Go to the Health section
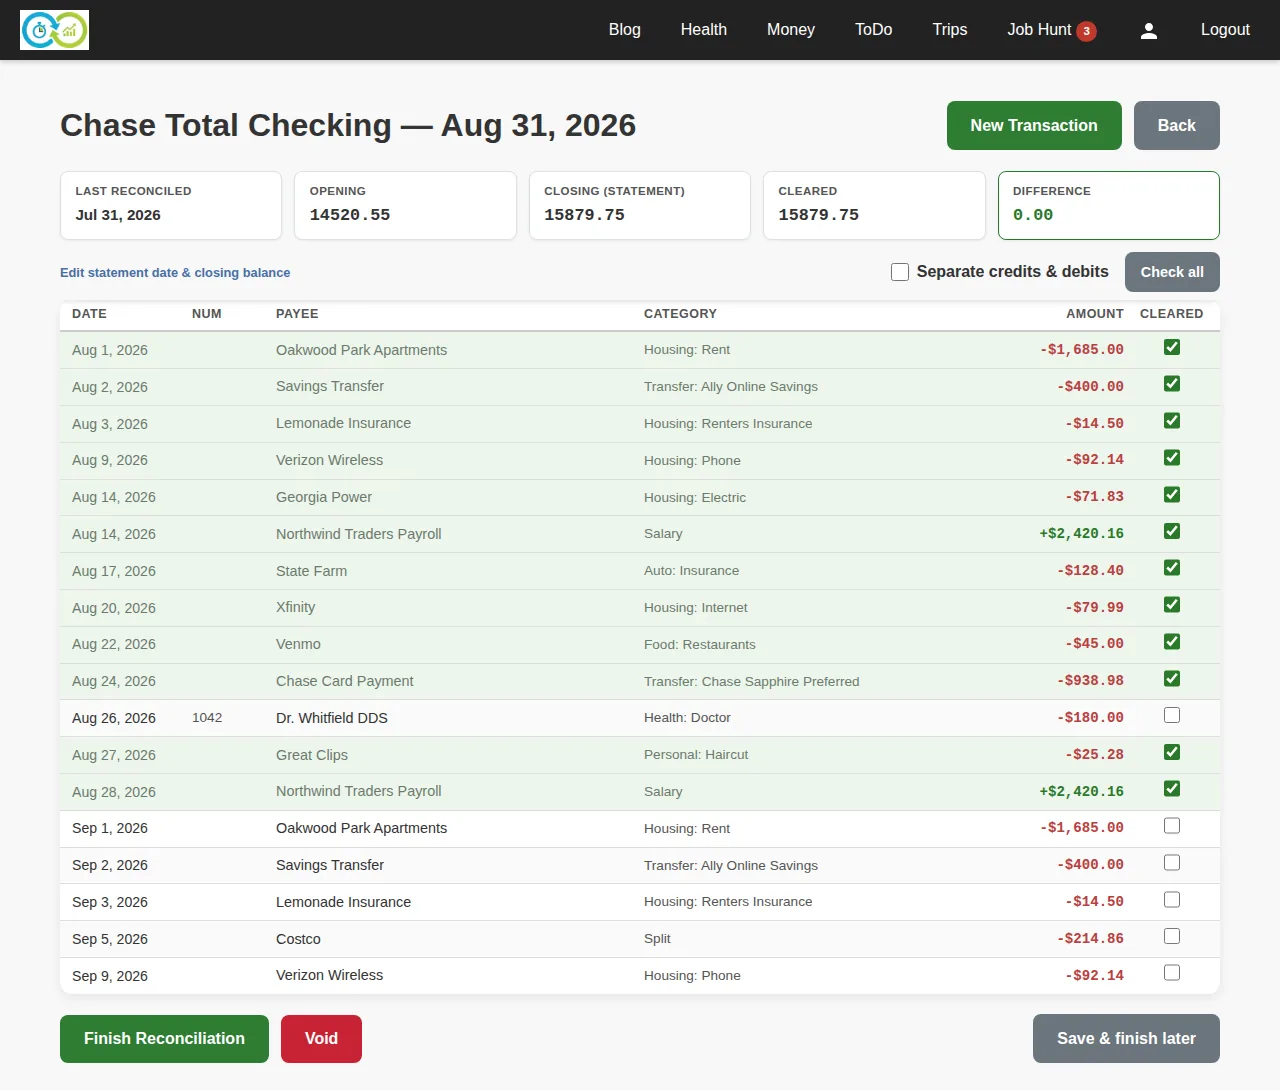The height and width of the screenshot is (1090, 1280). pos(704,30)
